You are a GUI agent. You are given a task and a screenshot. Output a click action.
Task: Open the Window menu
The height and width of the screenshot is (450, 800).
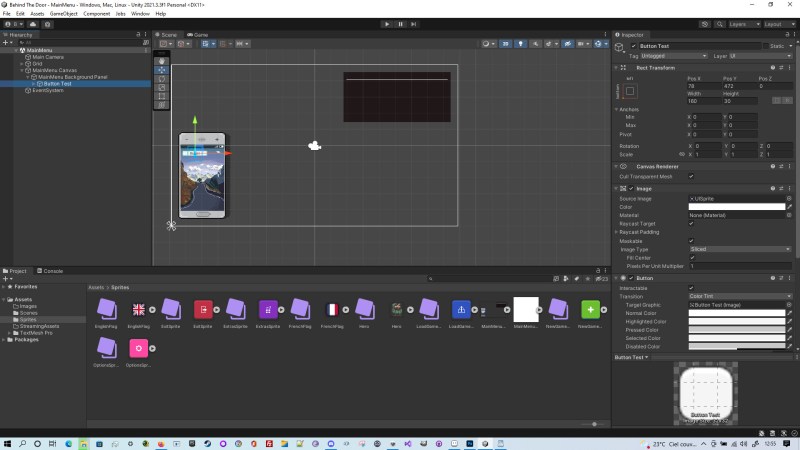pos(140,14)
